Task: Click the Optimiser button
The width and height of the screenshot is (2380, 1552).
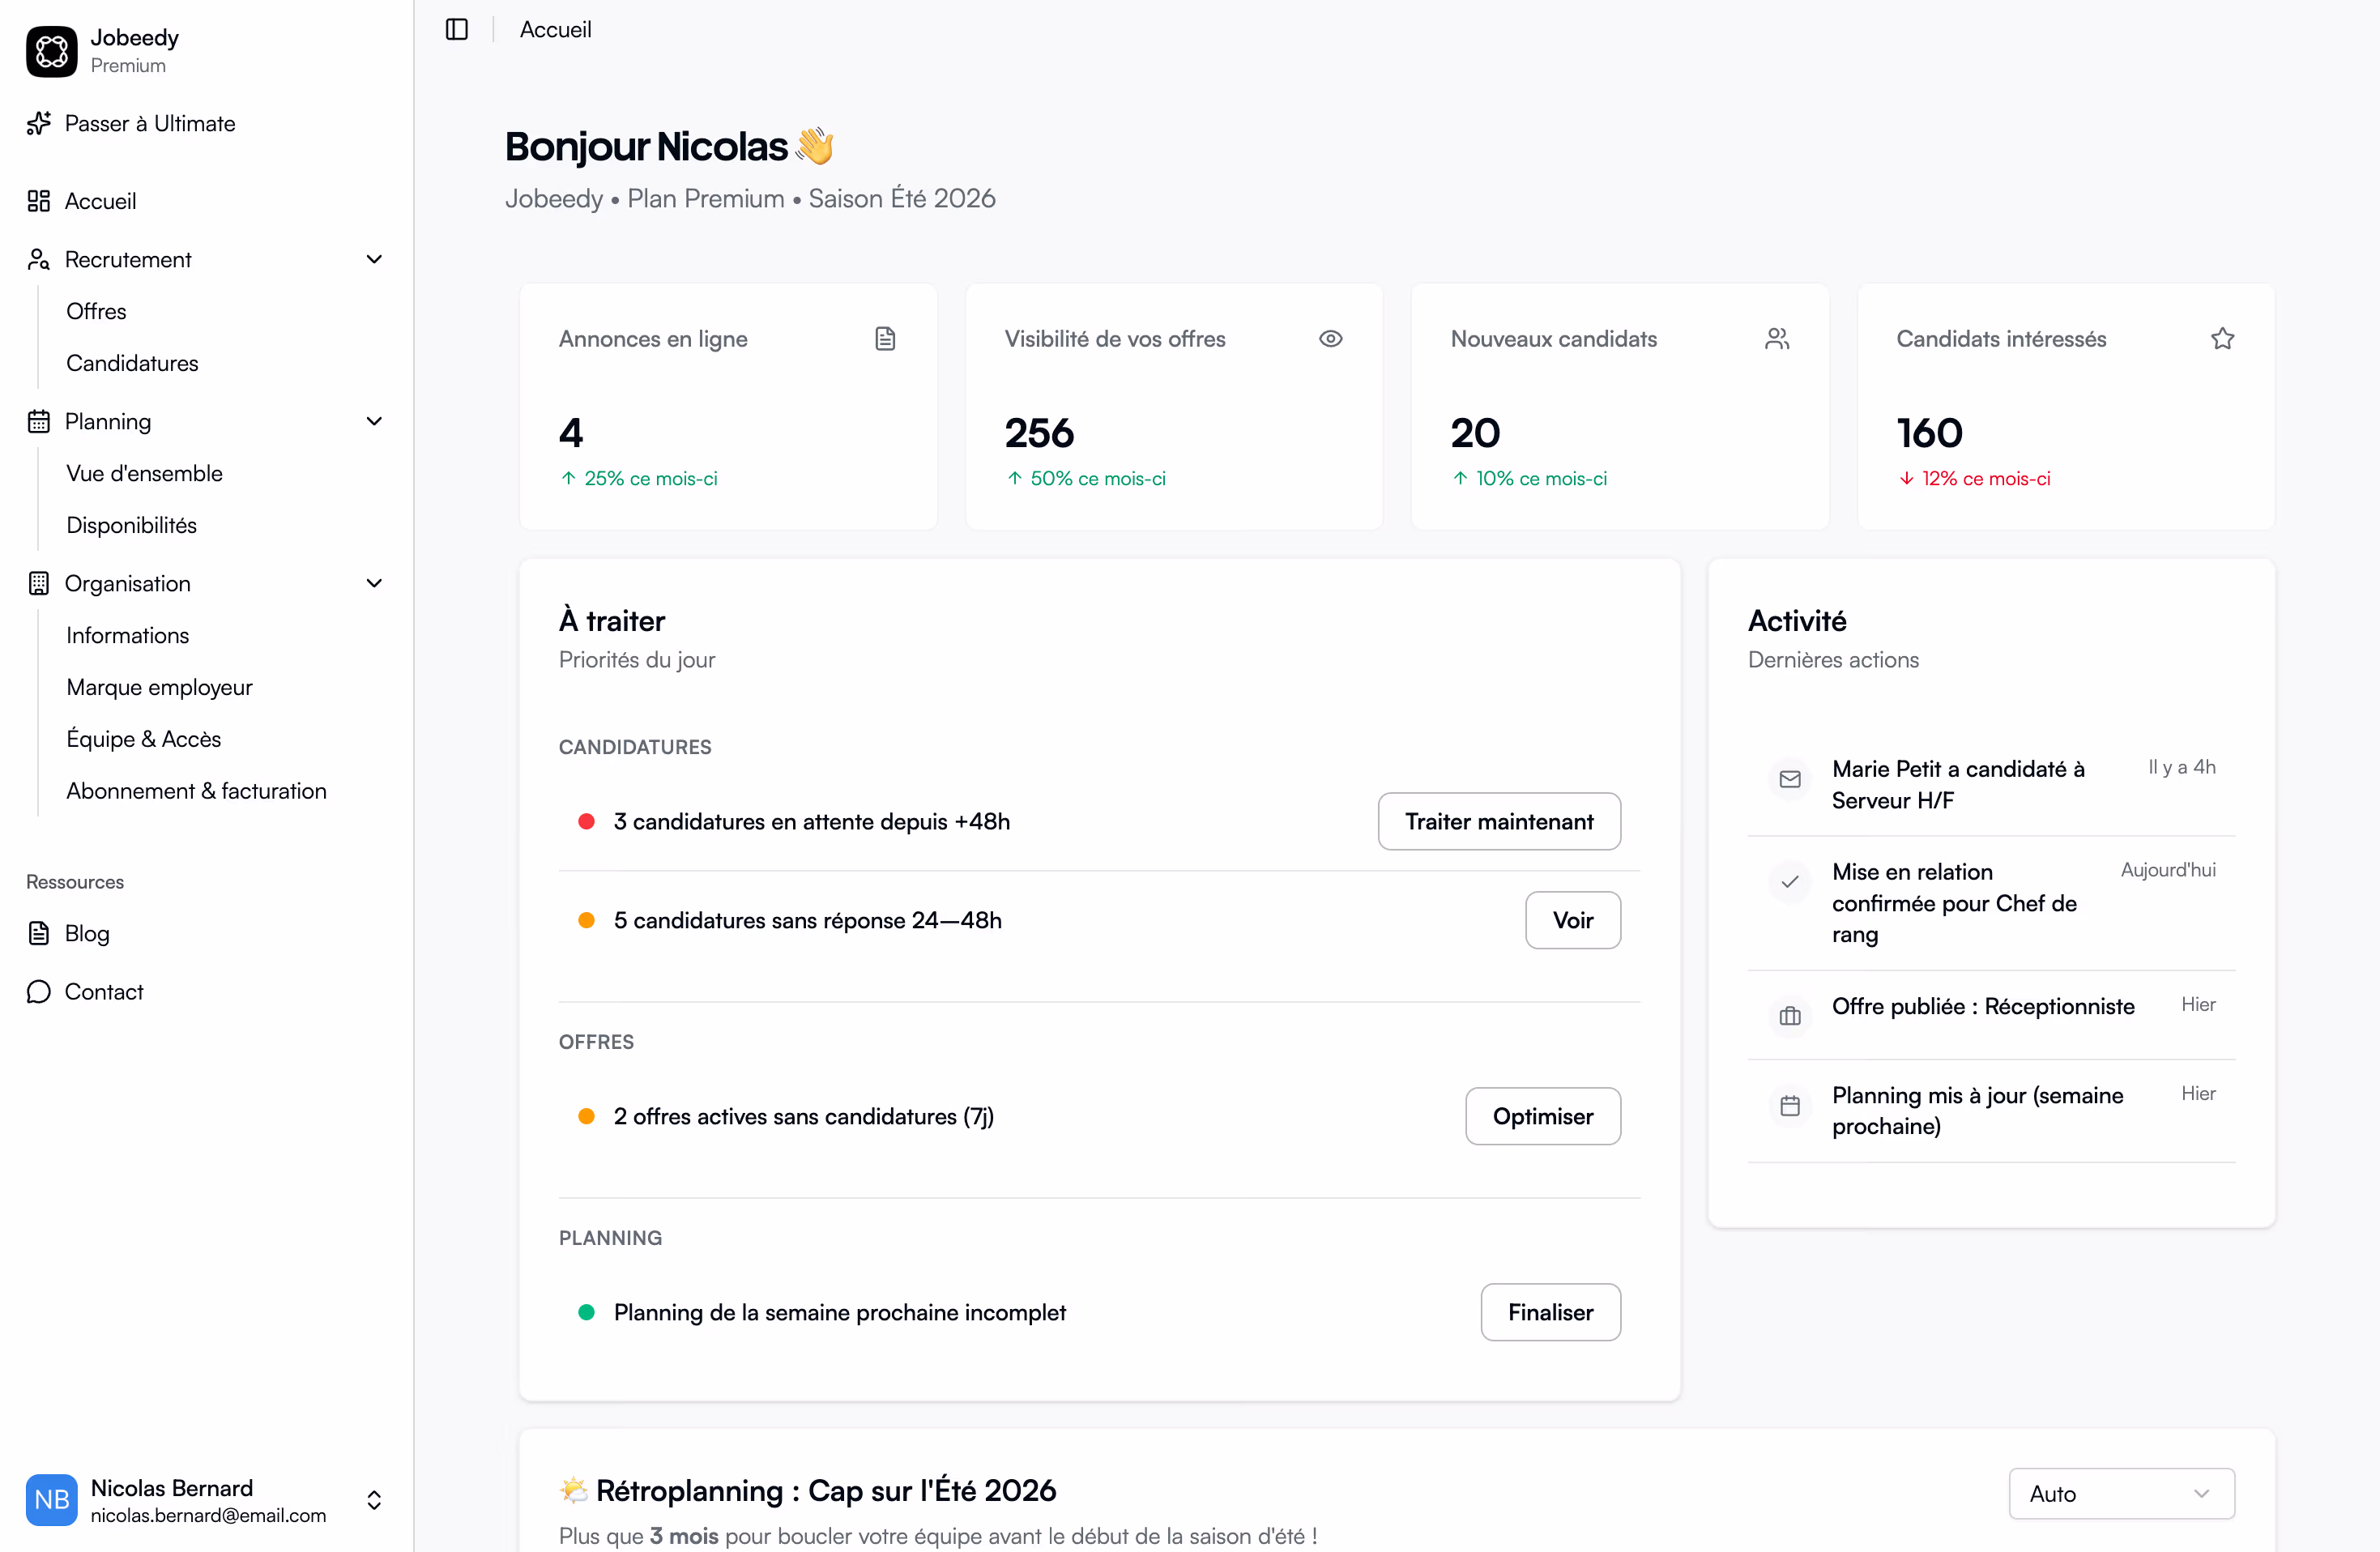Action: [1543, 1116]
